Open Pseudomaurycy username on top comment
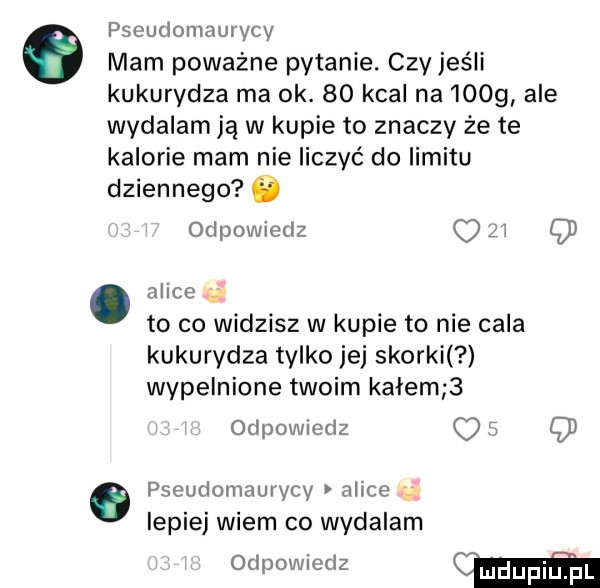The width and height of the screenshot is (600, 588). click(x=191, y=31)
